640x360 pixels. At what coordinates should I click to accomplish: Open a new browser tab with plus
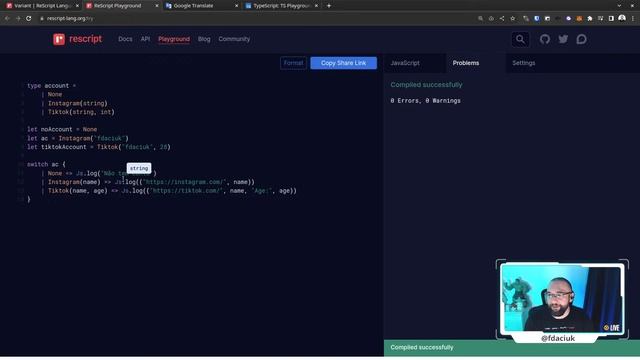click(x=329, y=6)
